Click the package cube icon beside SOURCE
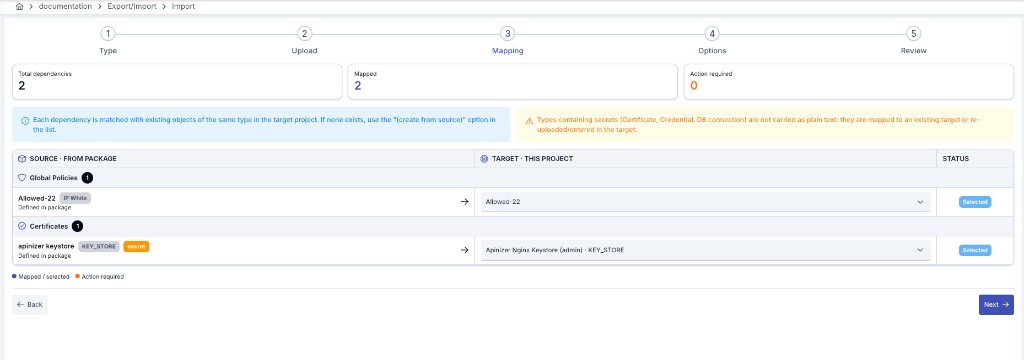The image size is (1024, 360). tap(22, 159)
